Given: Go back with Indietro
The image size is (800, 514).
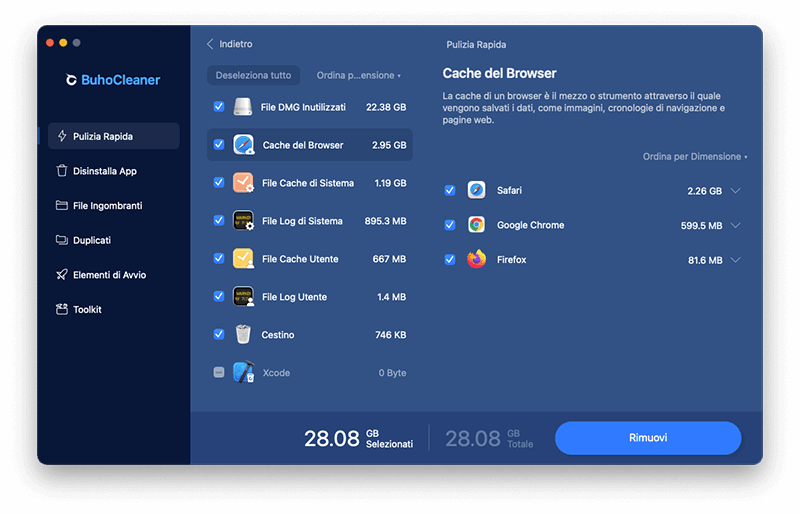Looking at the screenshot, I should (x=230, y=44).
